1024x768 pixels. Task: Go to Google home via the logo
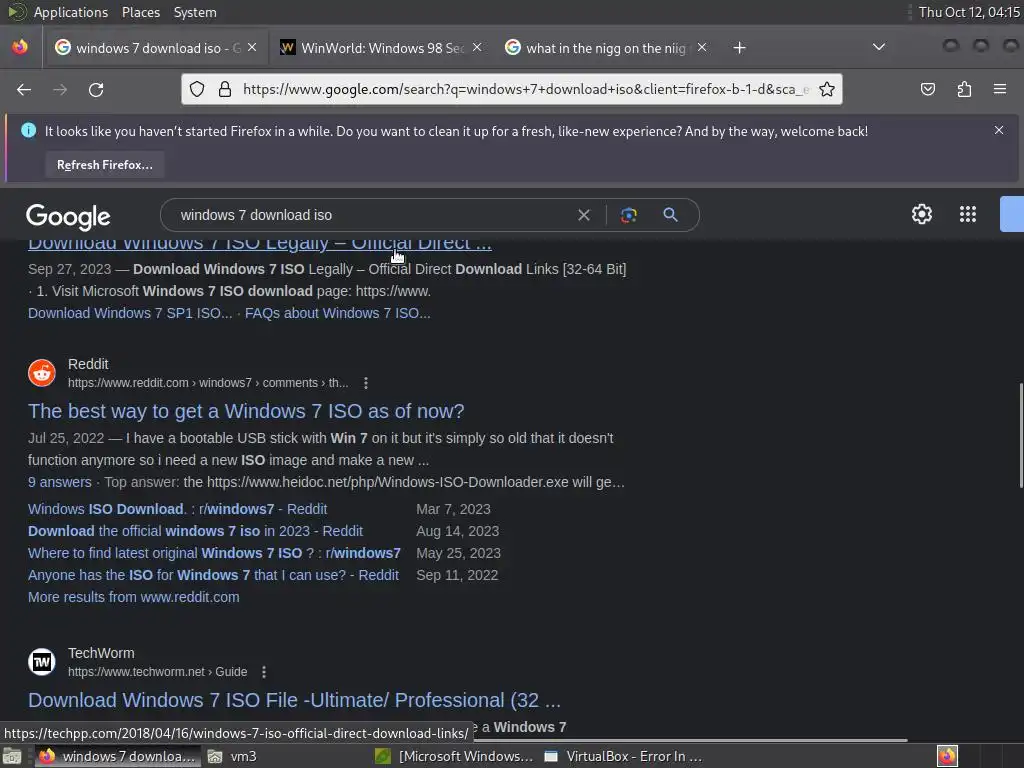pos(68,217)
